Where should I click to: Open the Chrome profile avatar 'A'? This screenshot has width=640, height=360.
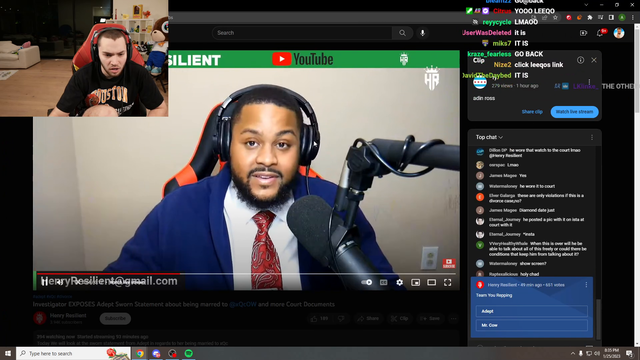coord(622,18)
